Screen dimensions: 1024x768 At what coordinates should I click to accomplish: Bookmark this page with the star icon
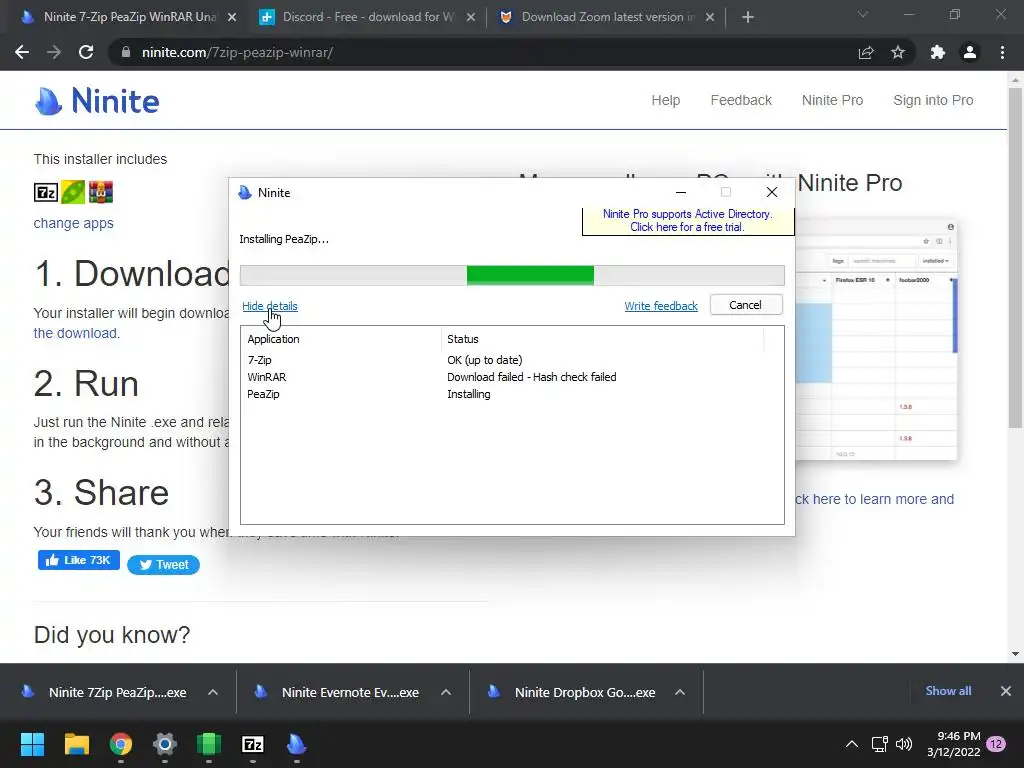[898, 52]
